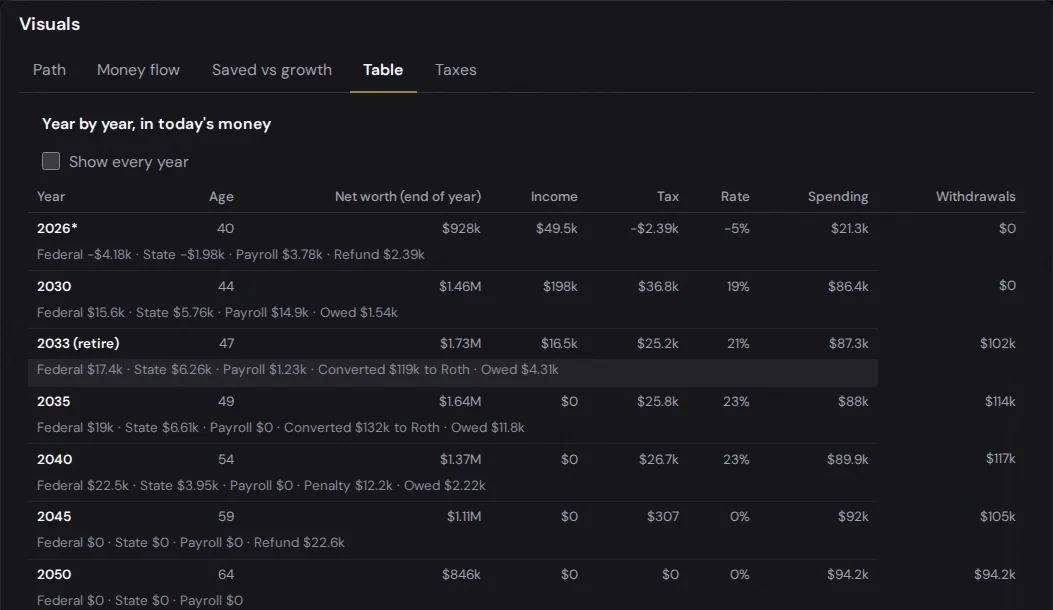The image size is (1053, 610).
Task: Enable the Show every year checkbox
Action: (51, 161)
